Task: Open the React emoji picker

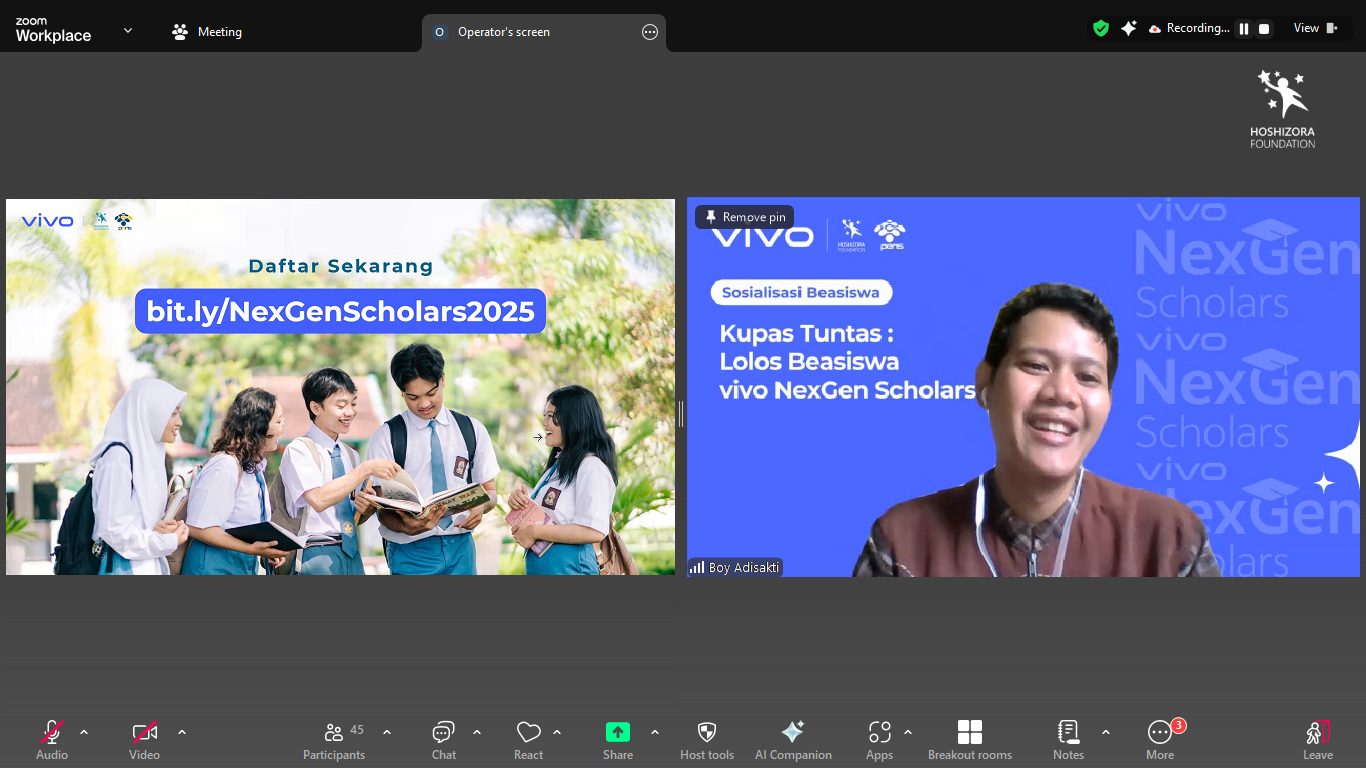Action: (x=528, y=740)
